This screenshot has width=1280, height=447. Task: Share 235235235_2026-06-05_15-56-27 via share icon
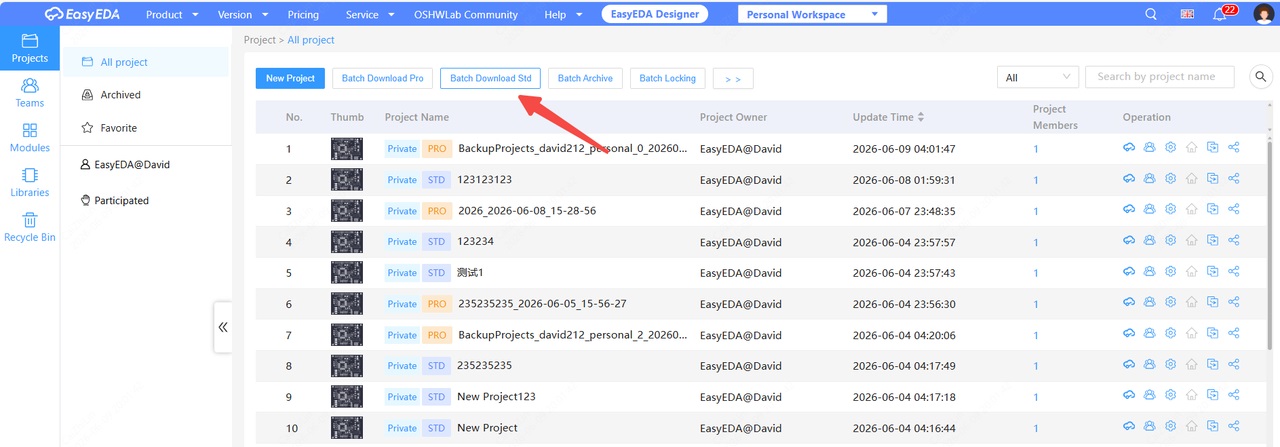[x=1233, y=303]
